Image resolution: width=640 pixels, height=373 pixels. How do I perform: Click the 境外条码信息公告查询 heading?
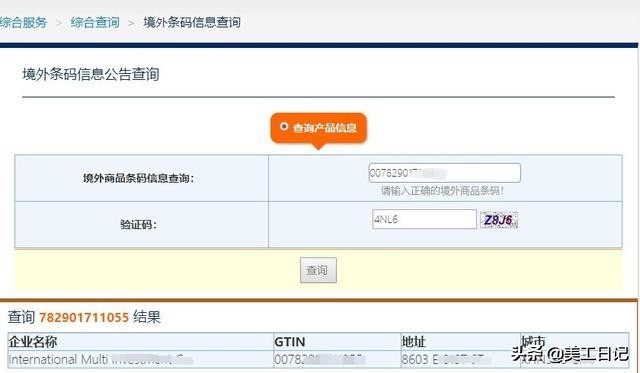click(x=91, y=74)
